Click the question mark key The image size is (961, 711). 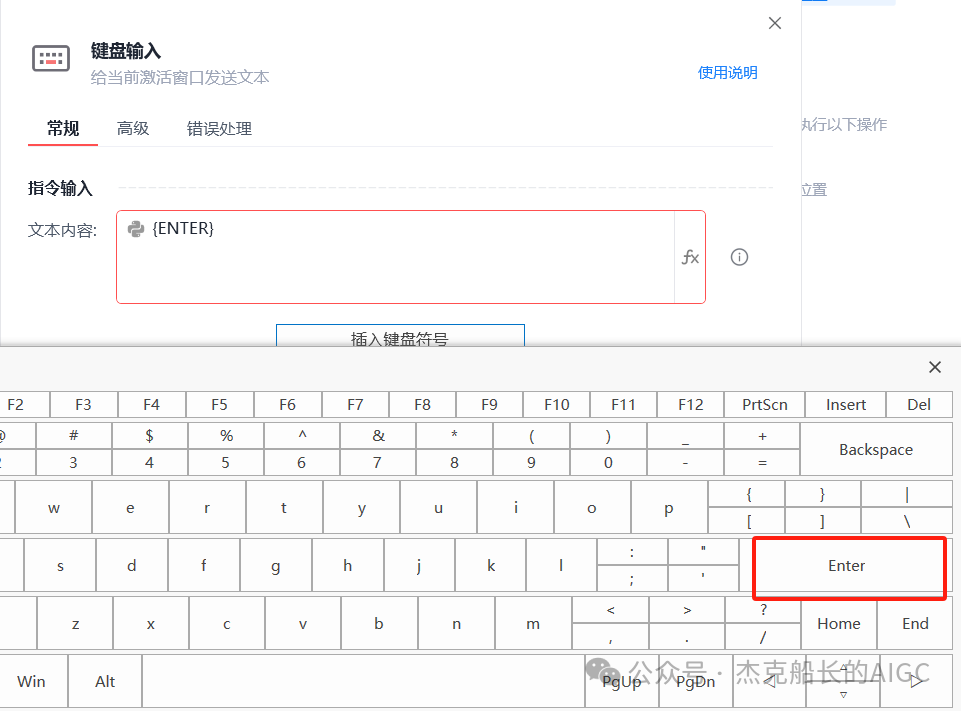coord(763,610)
